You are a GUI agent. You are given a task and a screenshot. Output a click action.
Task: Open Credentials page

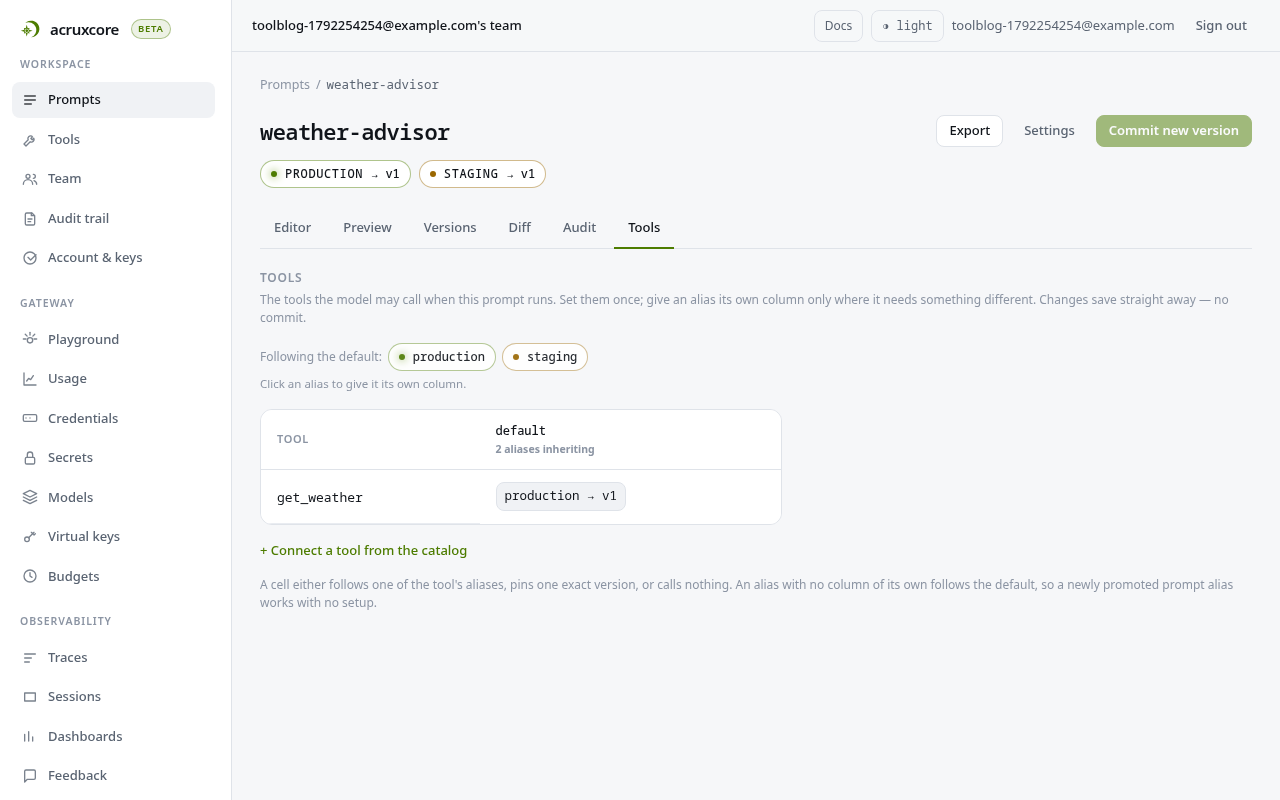click(113, 419)
